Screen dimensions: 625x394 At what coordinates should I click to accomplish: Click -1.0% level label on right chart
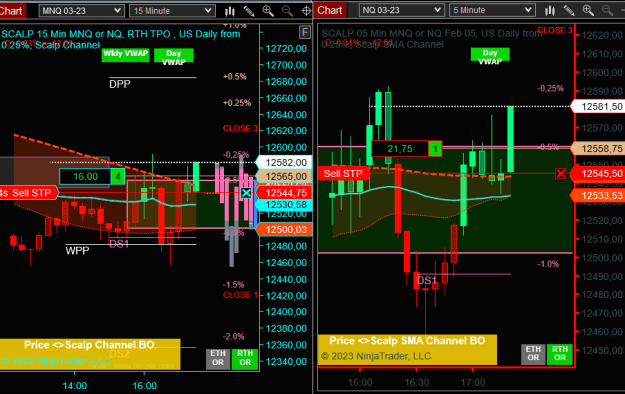(x=548, y=264)
